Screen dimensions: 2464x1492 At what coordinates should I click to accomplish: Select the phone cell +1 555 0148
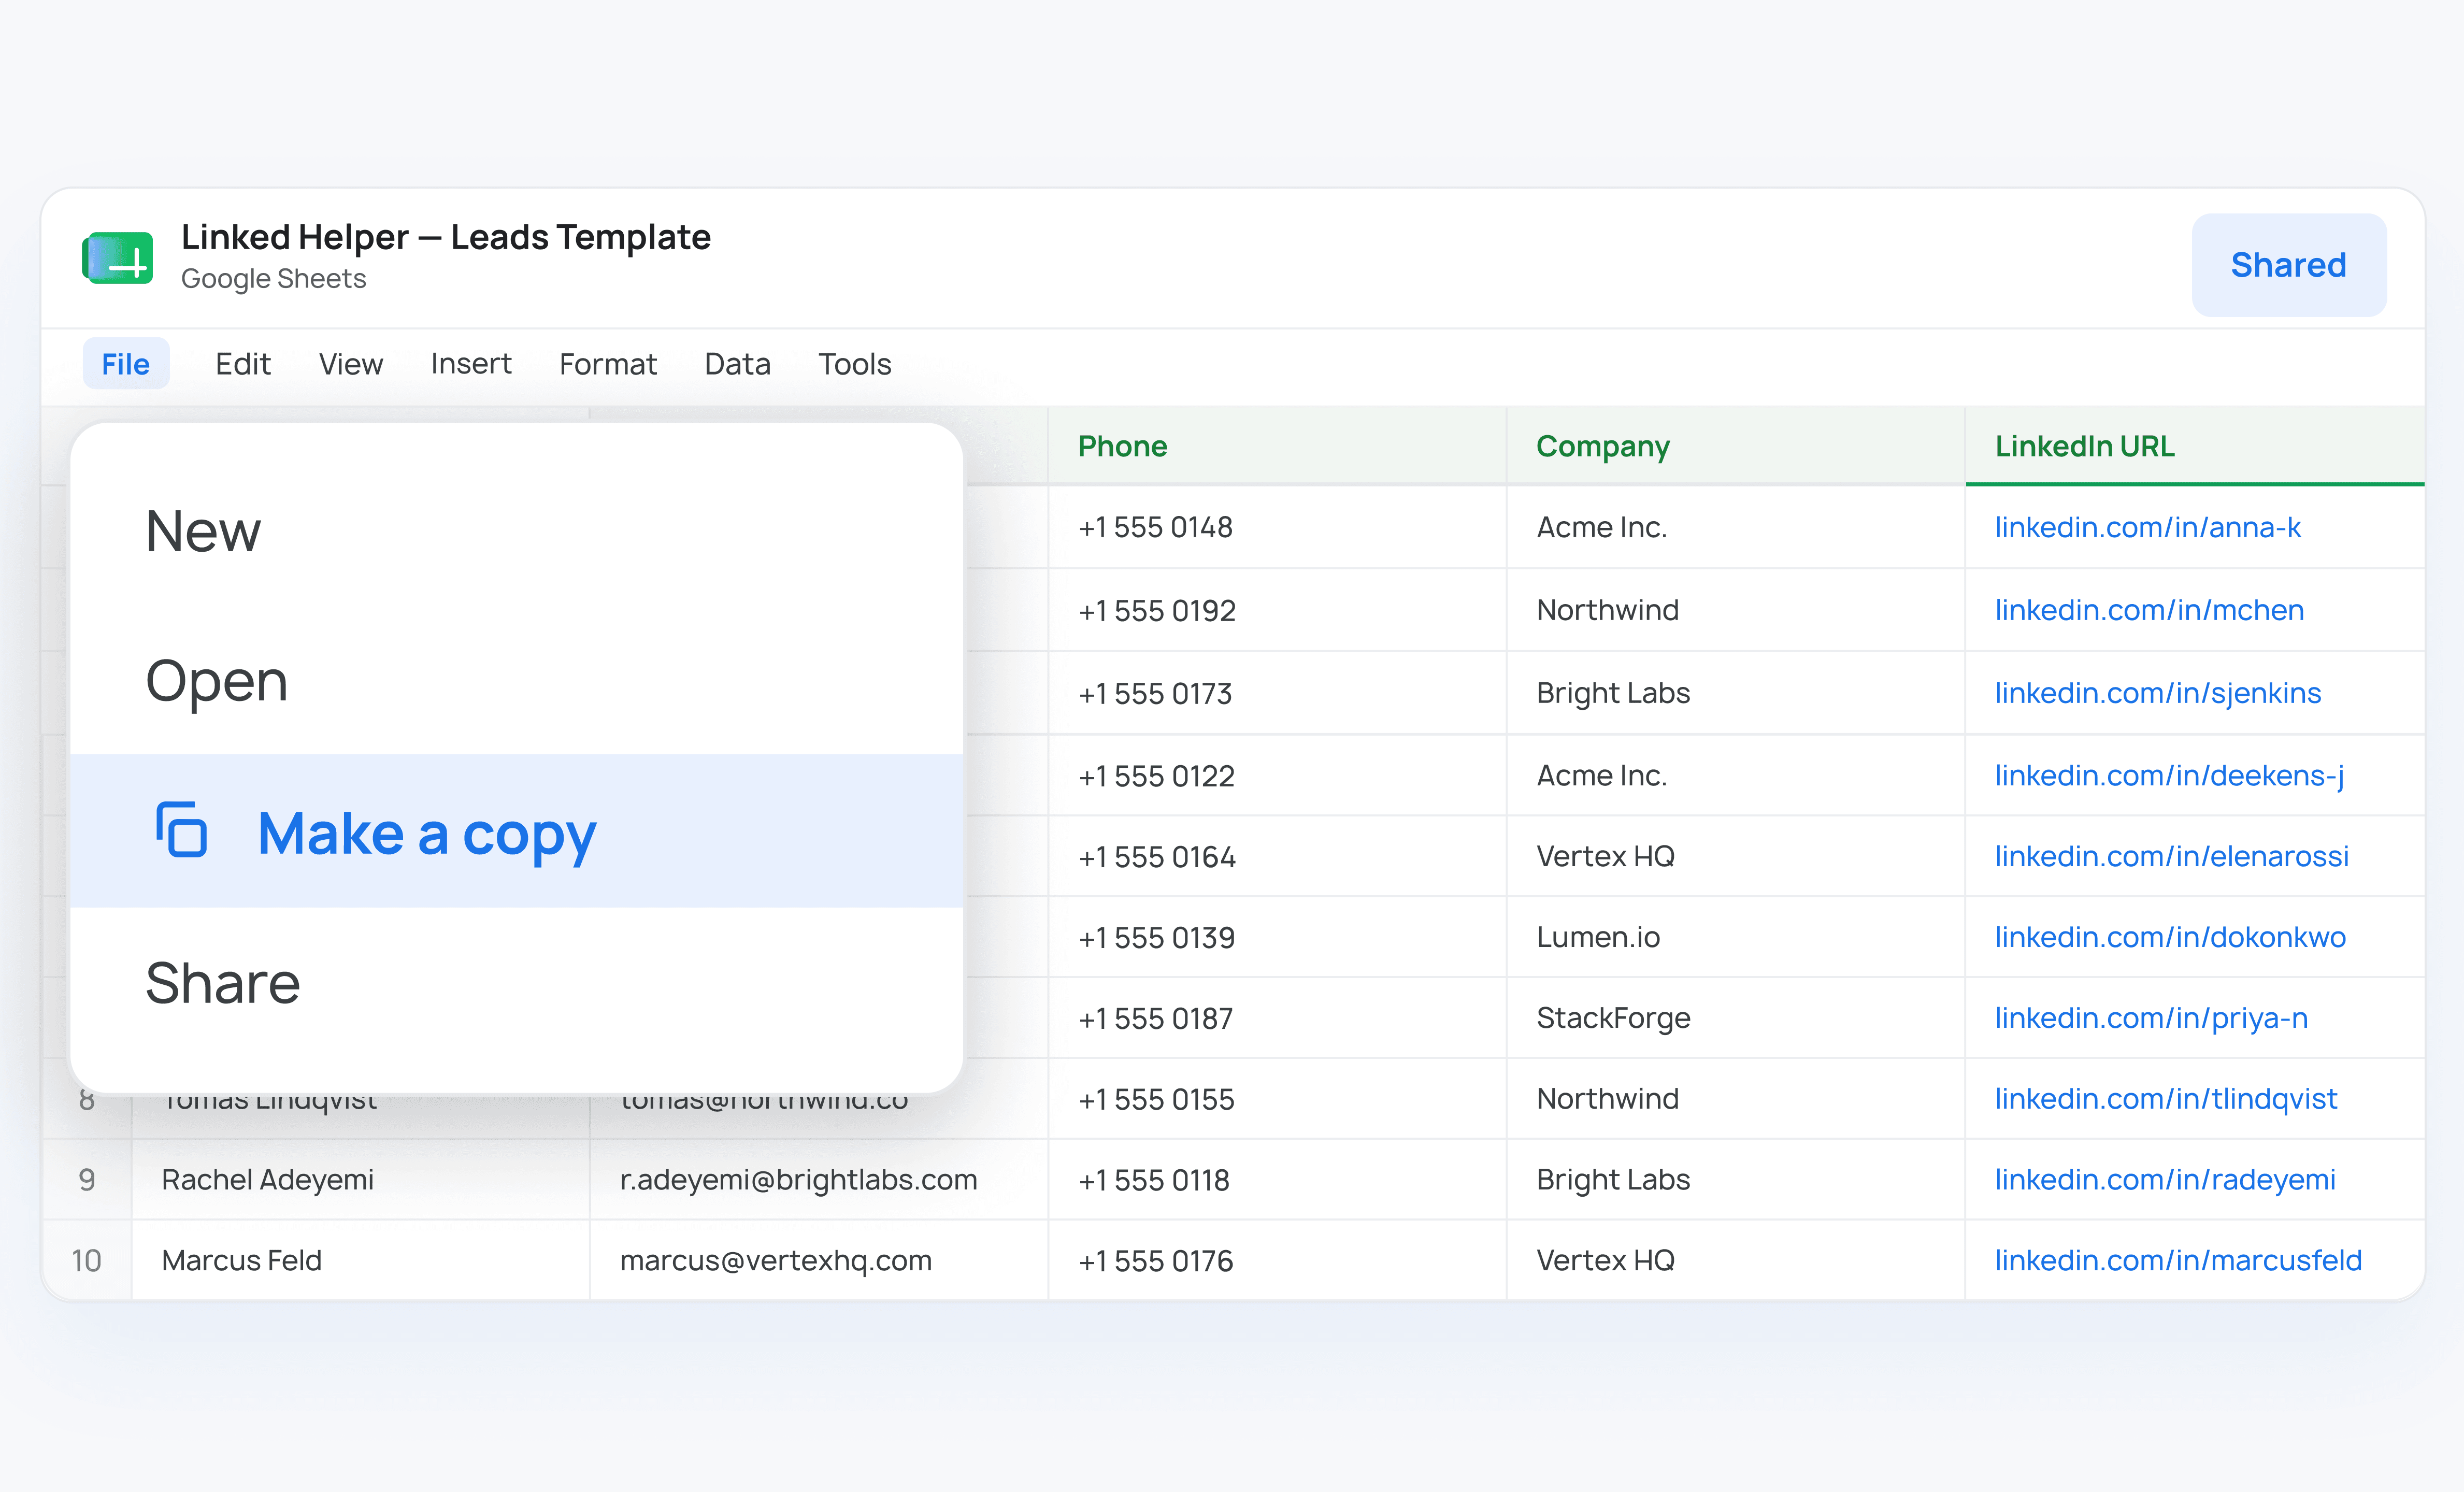1277,527
